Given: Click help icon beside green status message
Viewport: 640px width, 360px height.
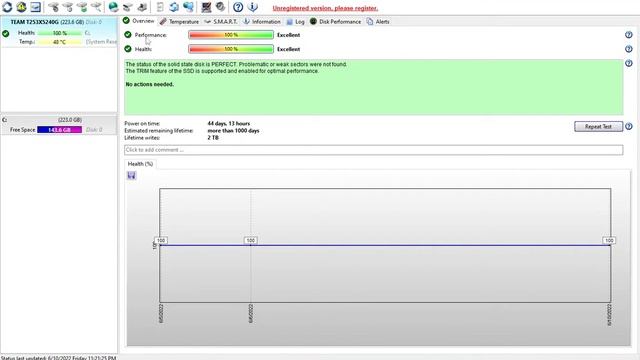Looking at the screenshot, I should [x=629, y=63].
